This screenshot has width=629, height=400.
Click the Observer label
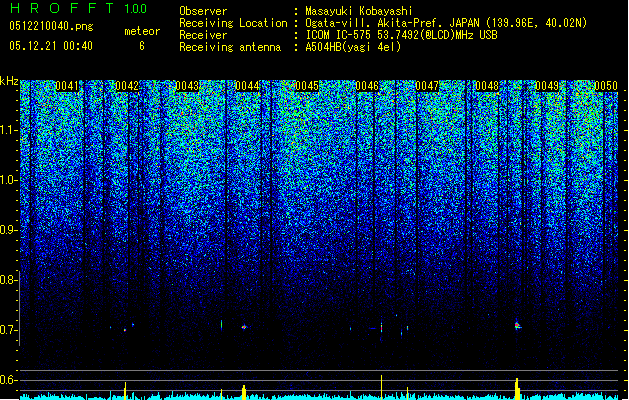pyautogui.click(x=203, y=11)
